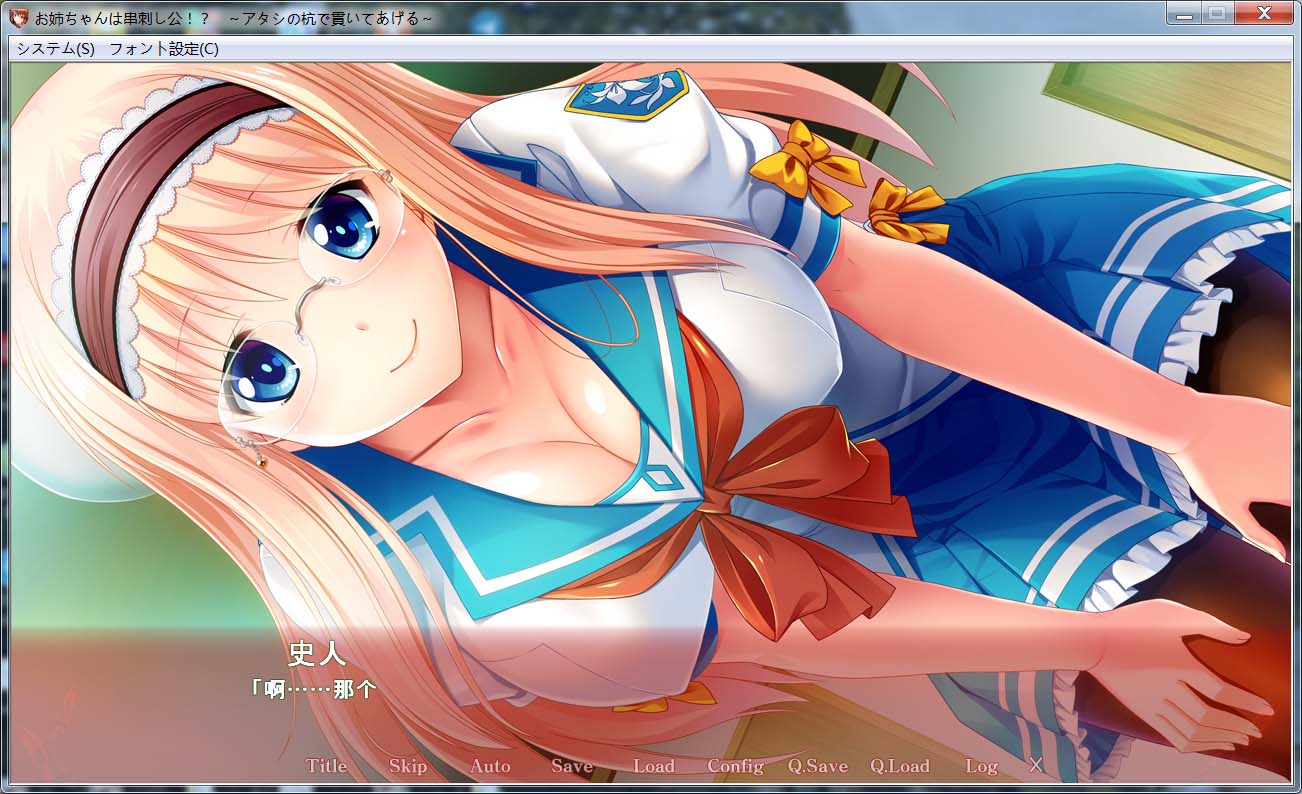Close the game window
The height and width of the screenshot is (794, 1302).
click(x=1262, y=13)
